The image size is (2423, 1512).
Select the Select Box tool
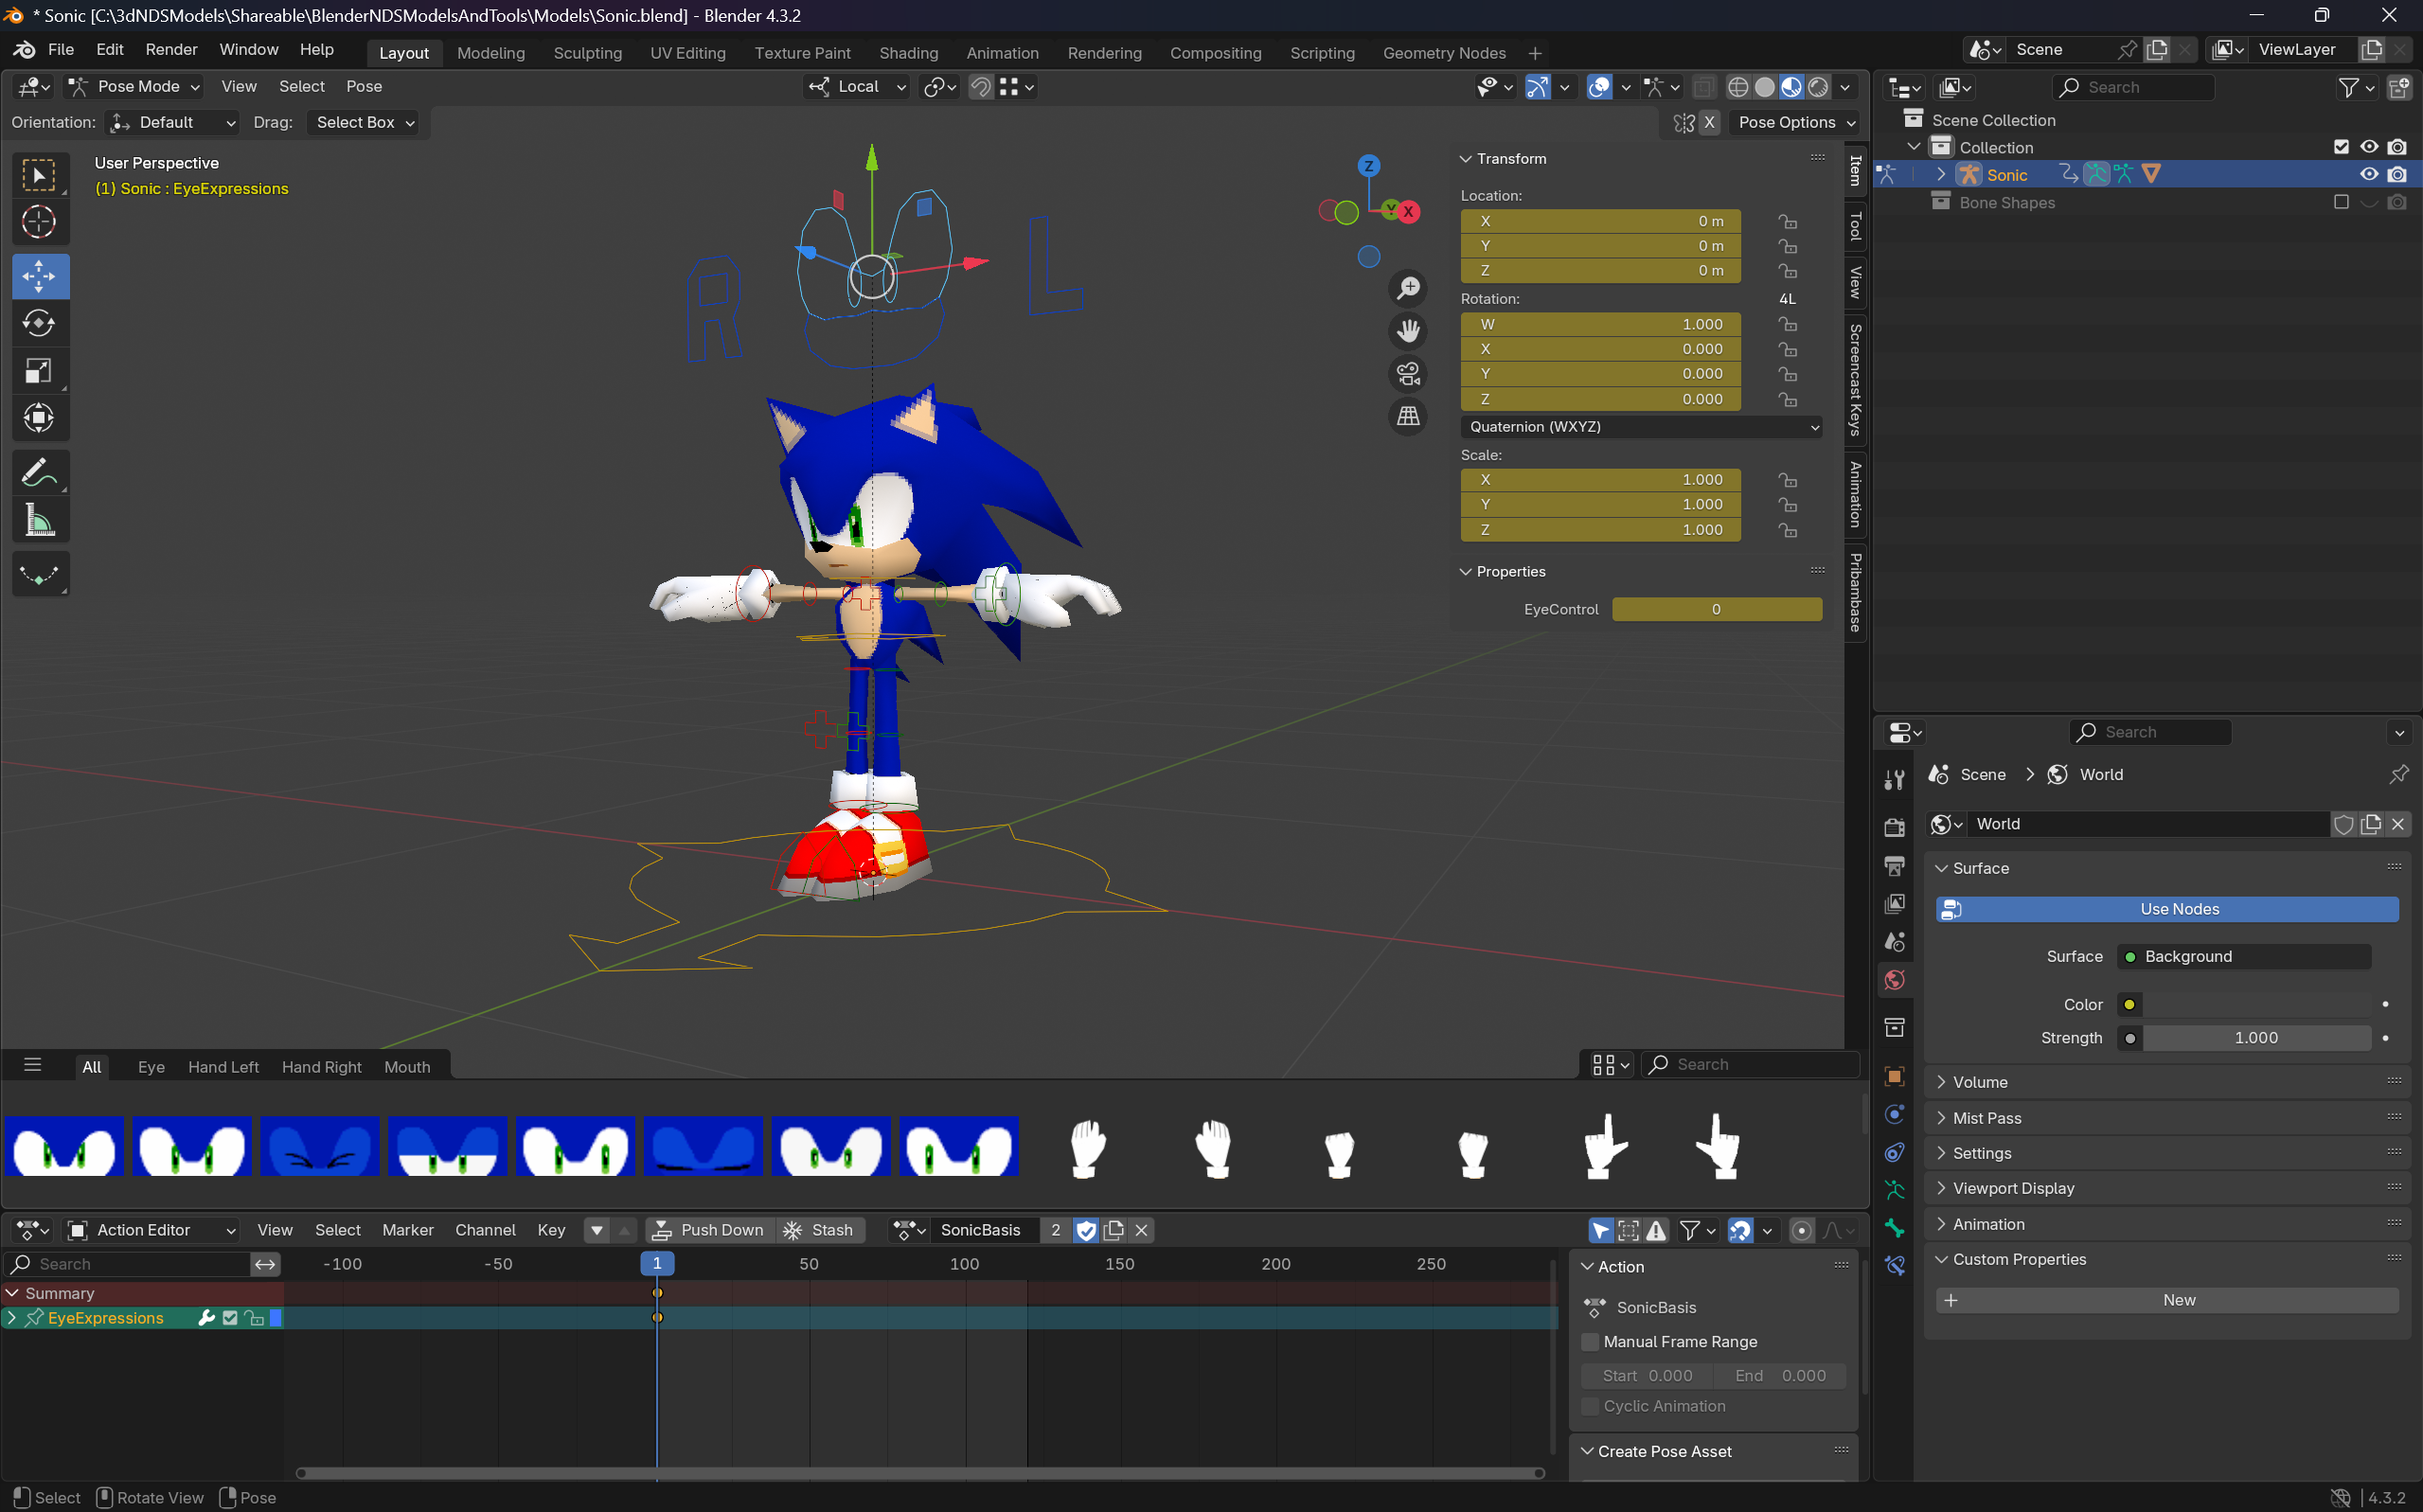(x=39, y=176)
